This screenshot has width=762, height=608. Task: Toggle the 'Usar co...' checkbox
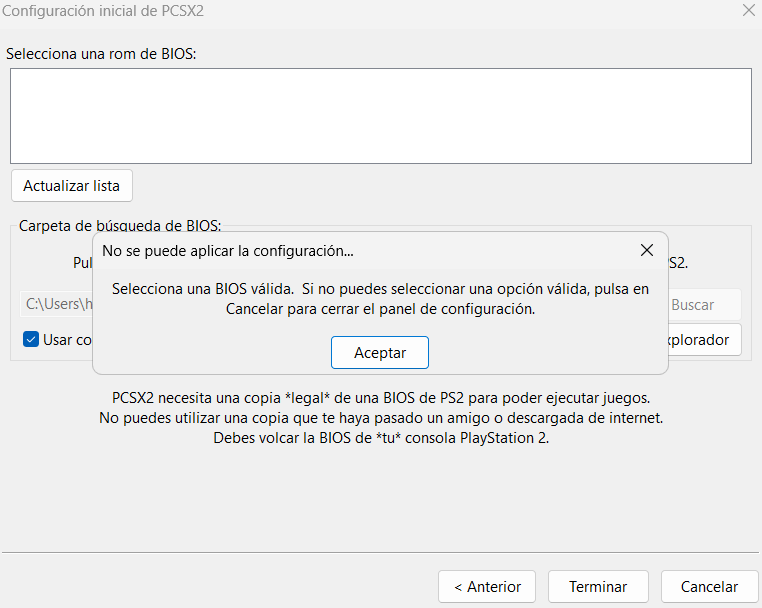pyautogui.click(x=31, y=339)
